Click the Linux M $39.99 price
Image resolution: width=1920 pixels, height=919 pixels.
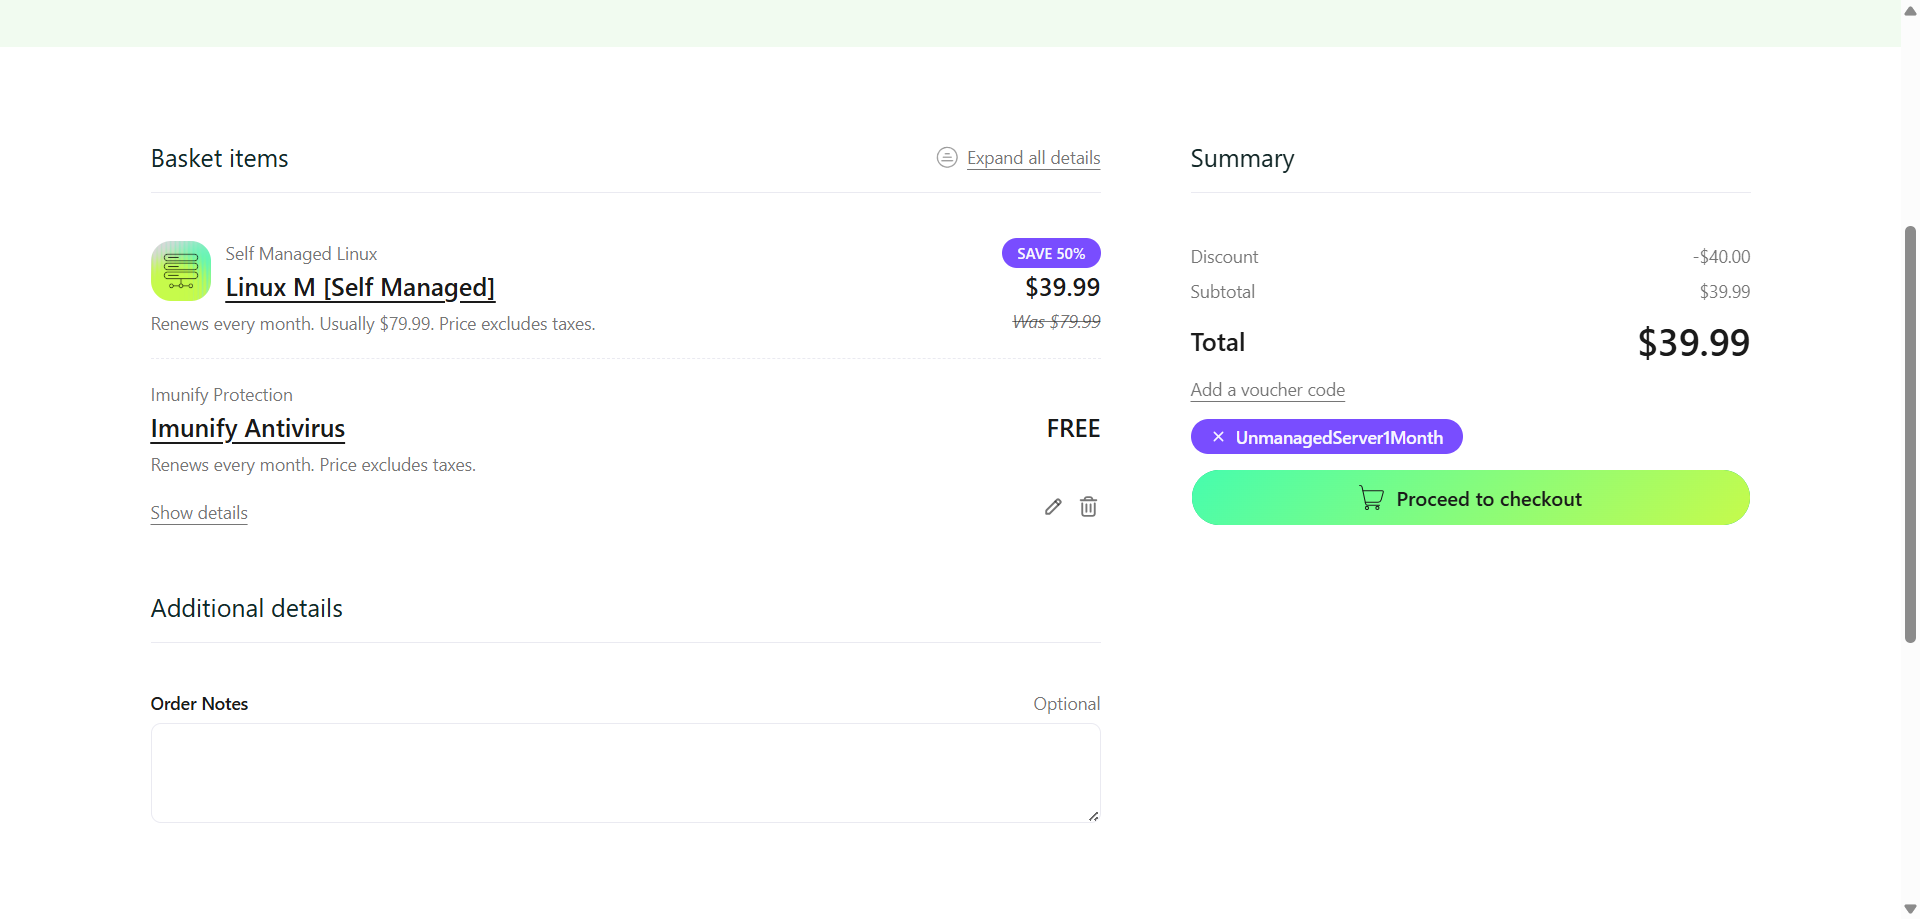tap(1062, 288)
